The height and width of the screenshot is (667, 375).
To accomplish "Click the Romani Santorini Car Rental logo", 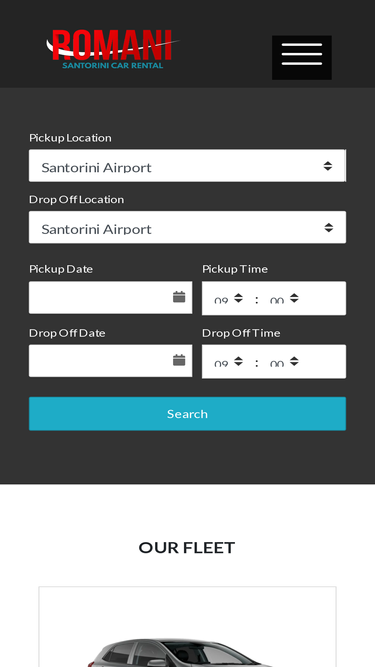I will click(x=112, y=49).
